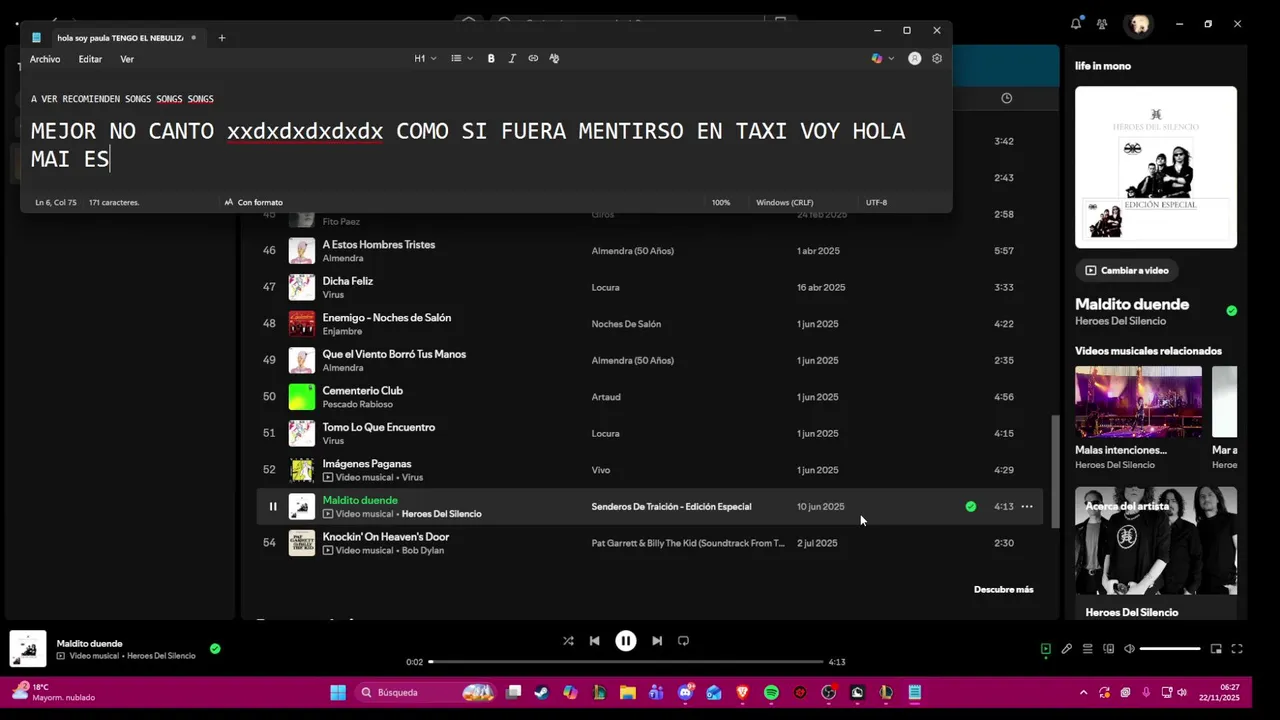The image size is (1280, 720).
Task: Open Notepad account profile icon
Action: (914, 59)
